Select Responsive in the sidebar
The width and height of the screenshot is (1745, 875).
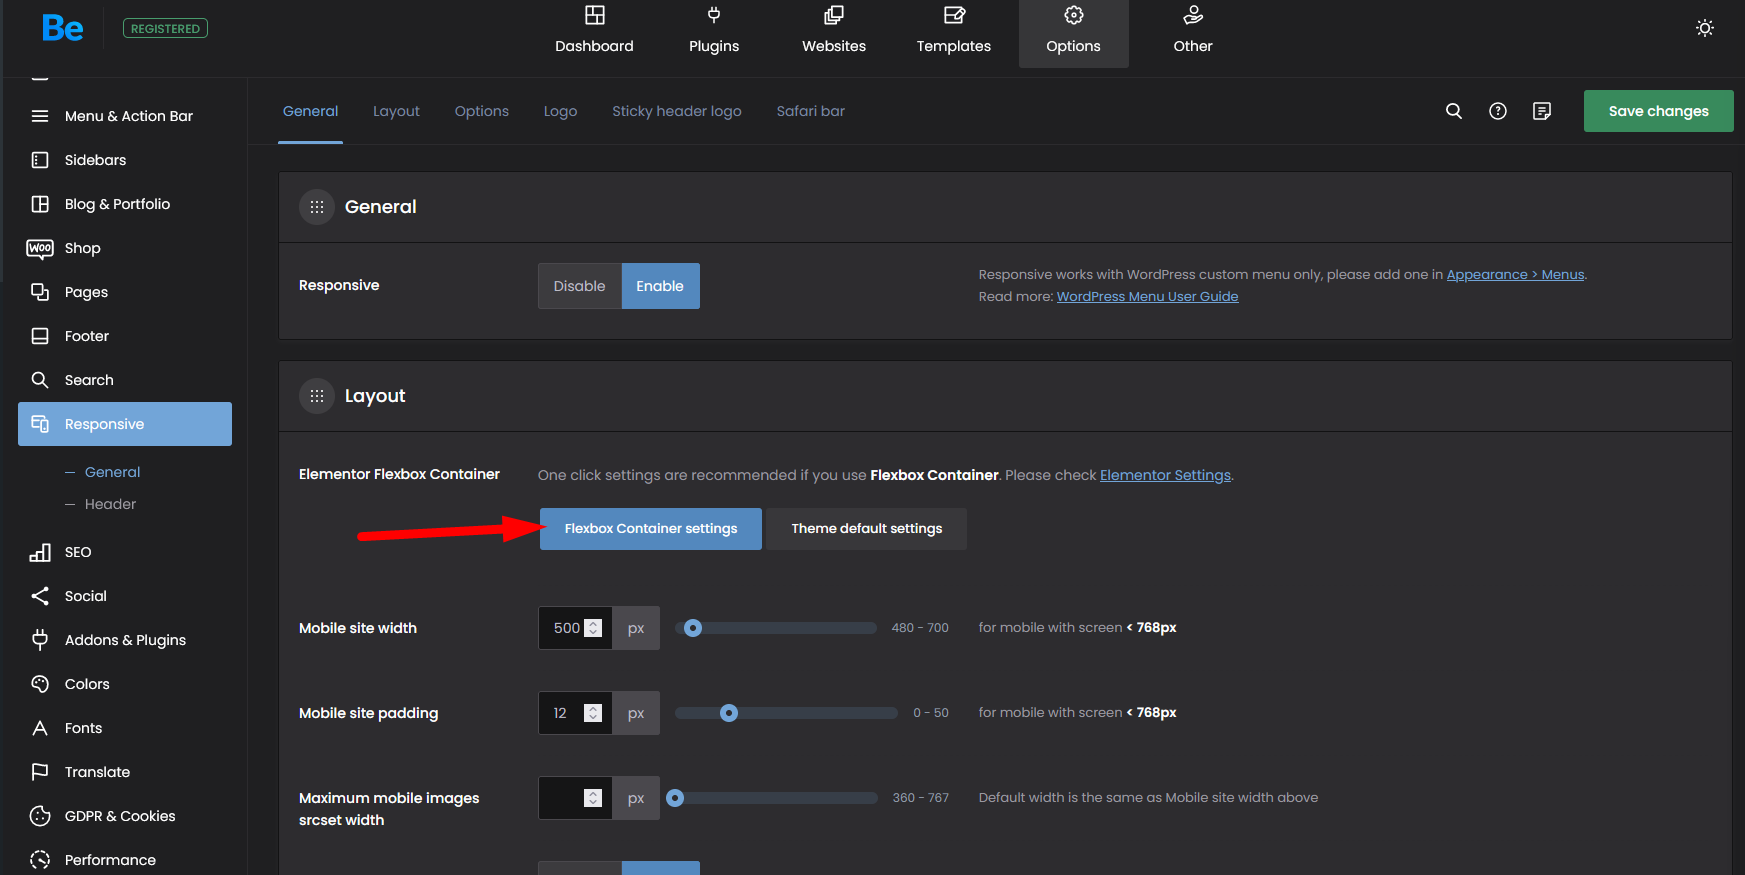point(125,424)
